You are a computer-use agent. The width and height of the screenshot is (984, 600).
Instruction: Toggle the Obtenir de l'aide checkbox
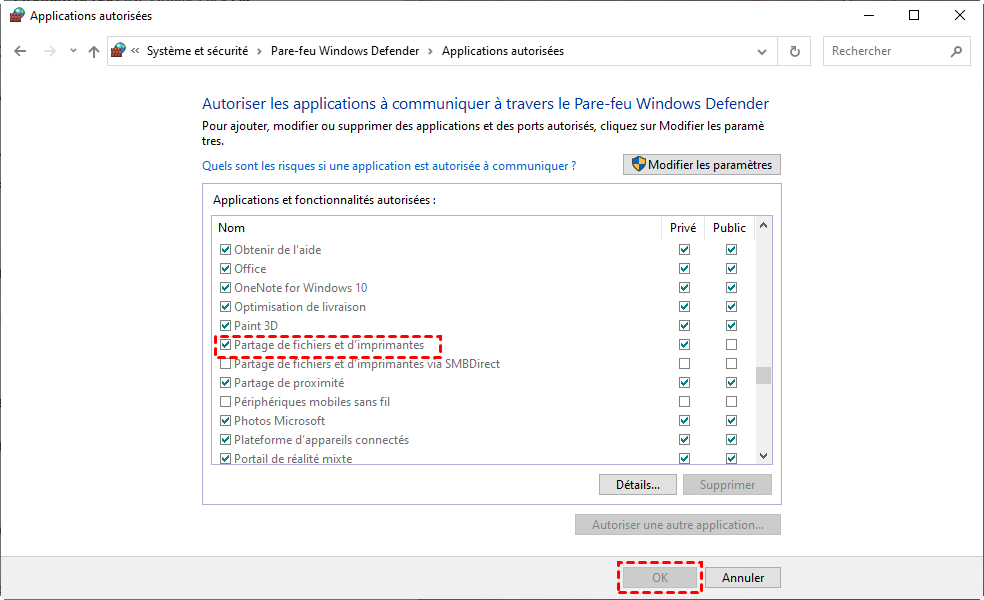[225, 250]
